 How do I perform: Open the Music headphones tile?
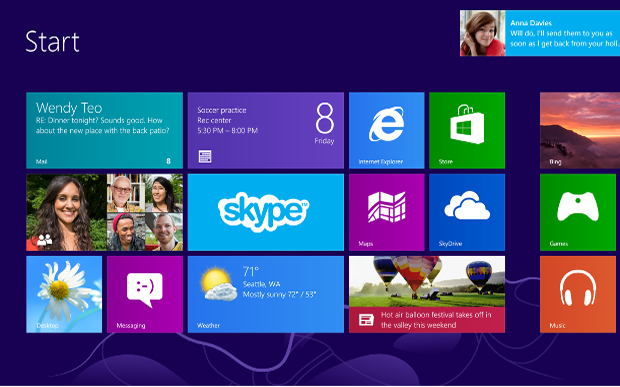point(578,294)
